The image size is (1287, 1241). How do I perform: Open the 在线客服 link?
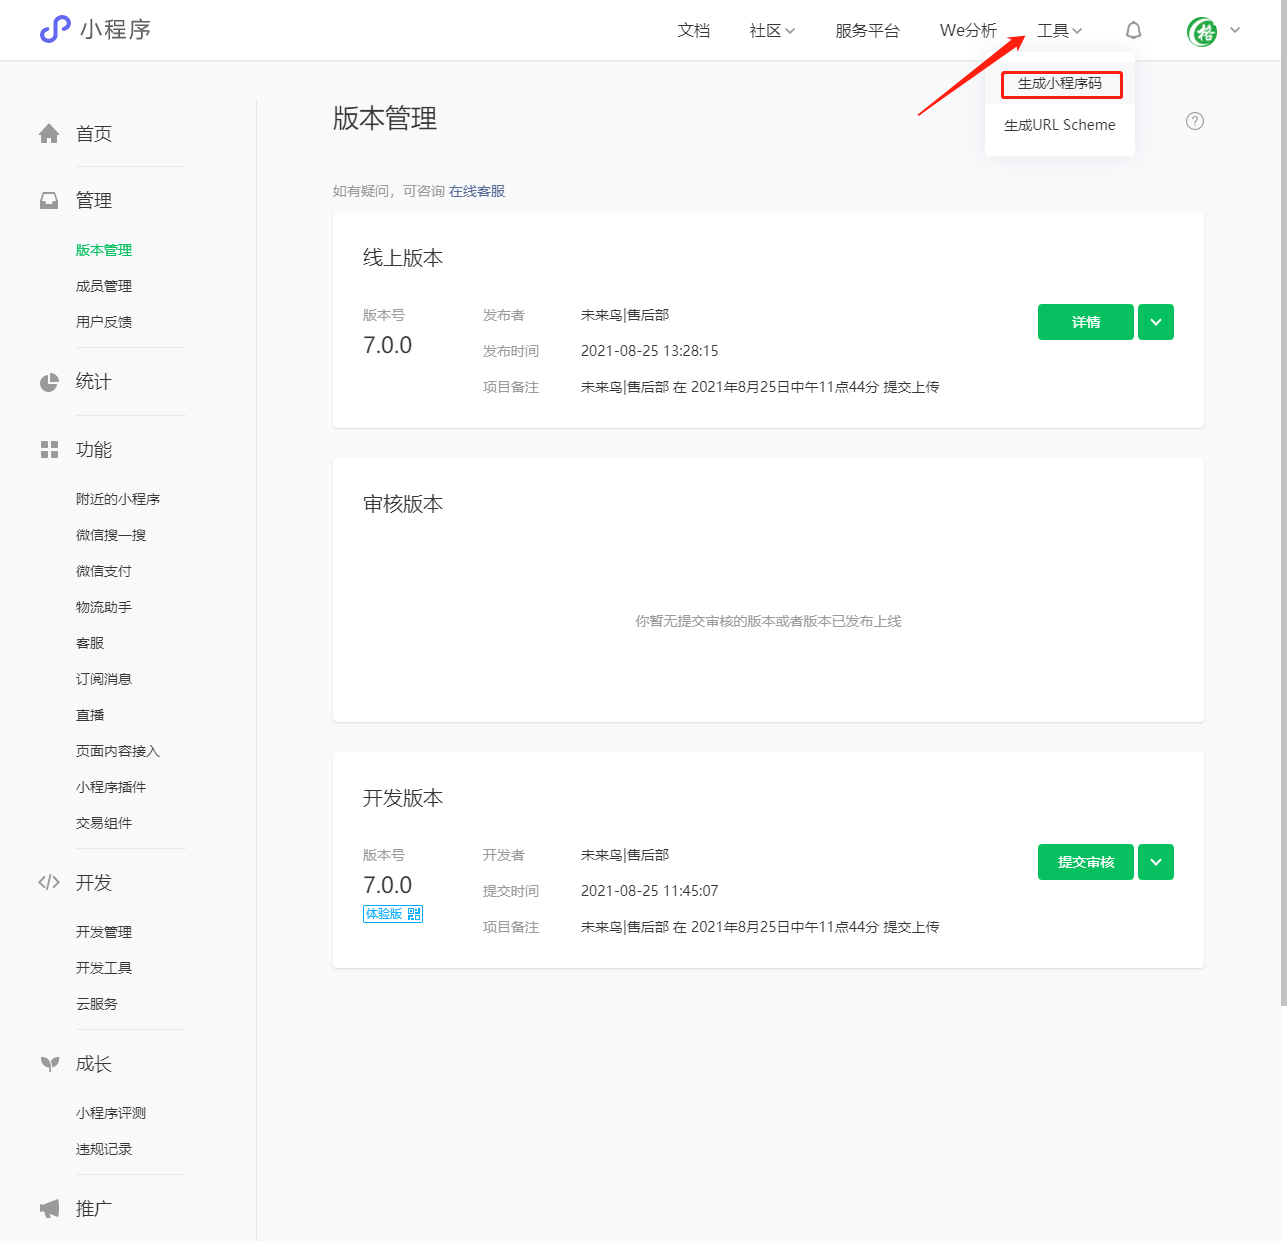tap(477, 191)
